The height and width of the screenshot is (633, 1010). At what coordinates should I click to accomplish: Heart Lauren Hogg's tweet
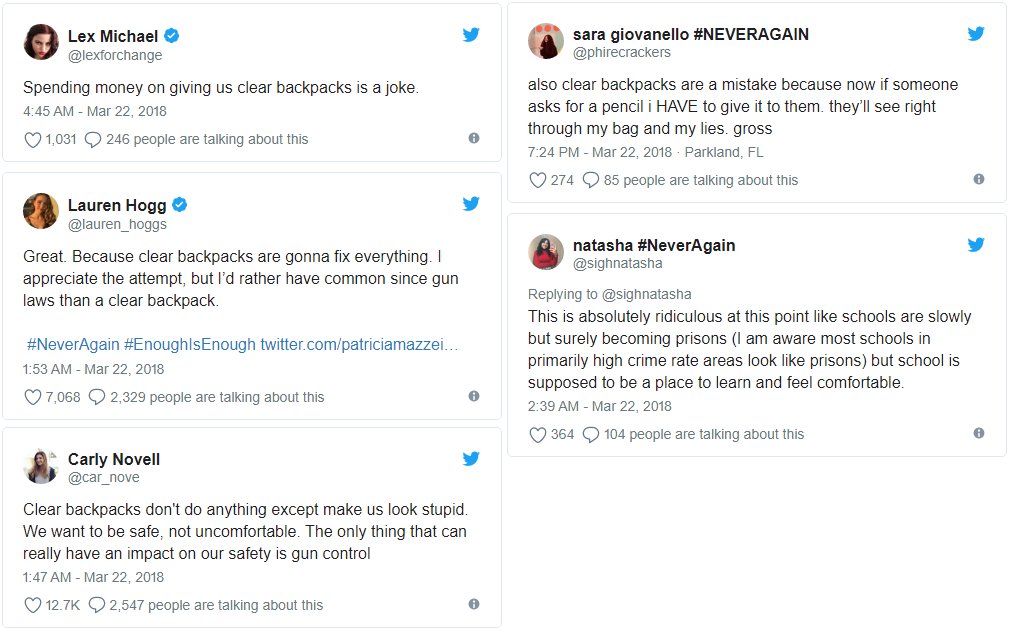[x=33, y=397]
